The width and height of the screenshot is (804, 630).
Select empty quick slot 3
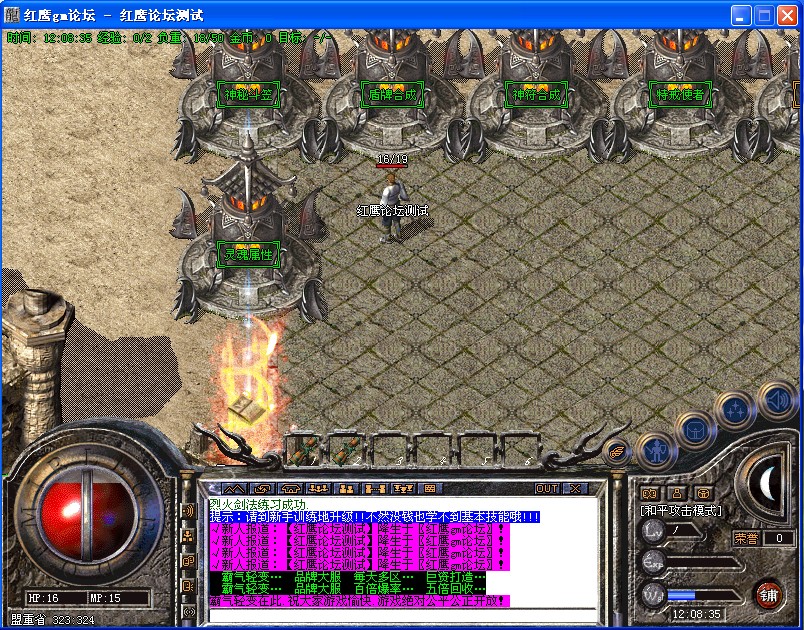[x=391, y=450]
